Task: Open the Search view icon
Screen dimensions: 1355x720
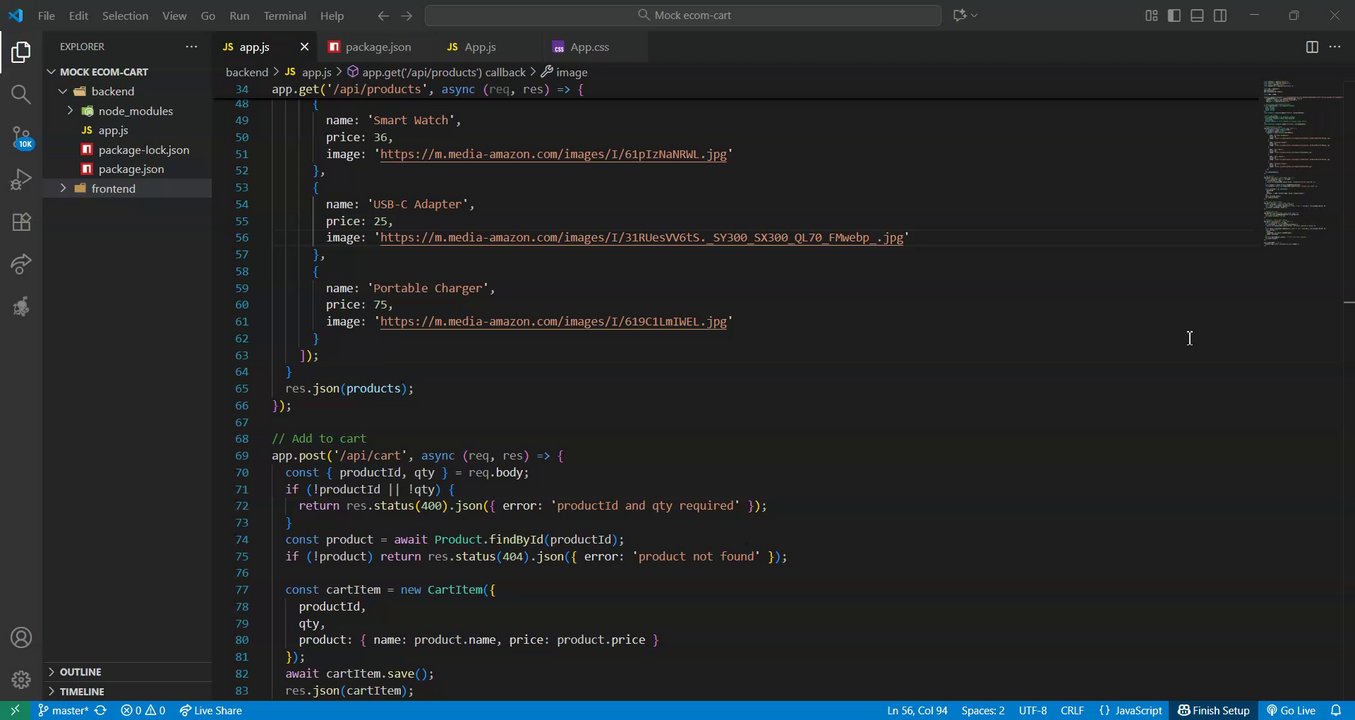Action: click(x=21, y=94)
